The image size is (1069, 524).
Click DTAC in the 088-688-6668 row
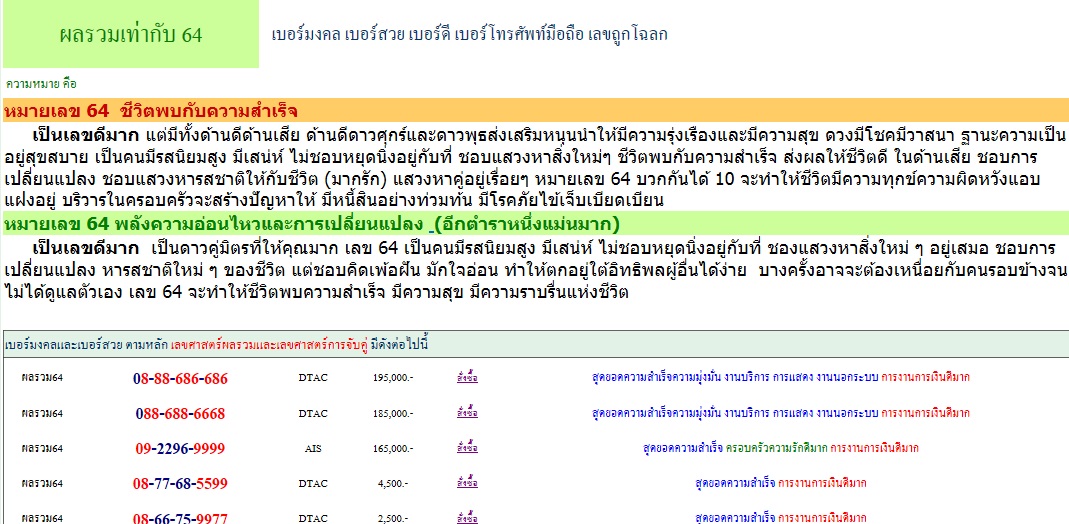313,414
